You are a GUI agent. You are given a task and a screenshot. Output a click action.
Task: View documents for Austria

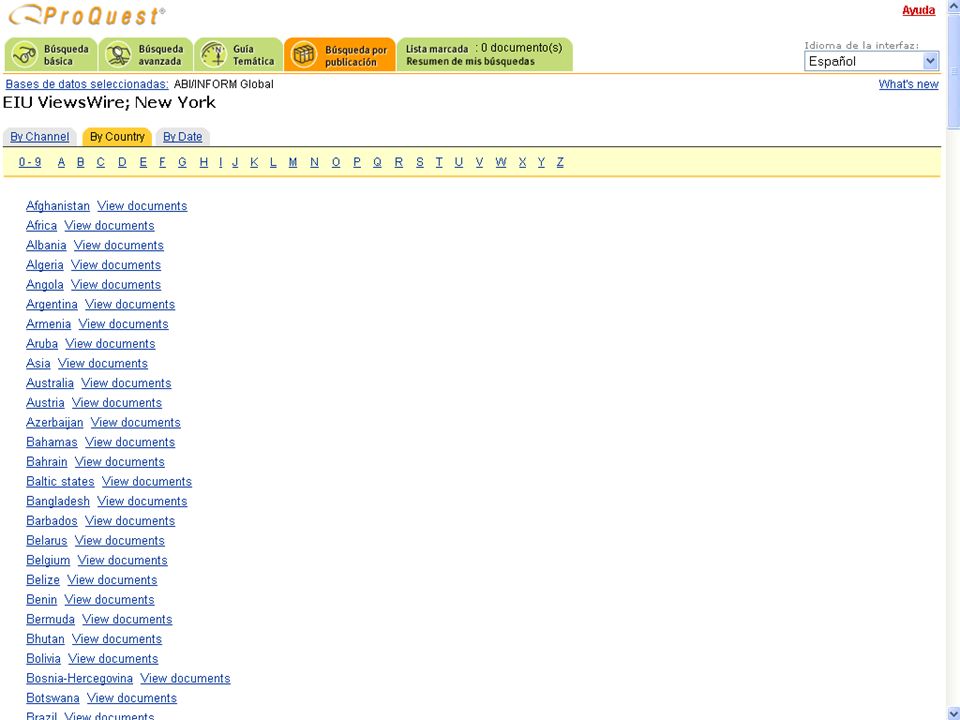117,403
